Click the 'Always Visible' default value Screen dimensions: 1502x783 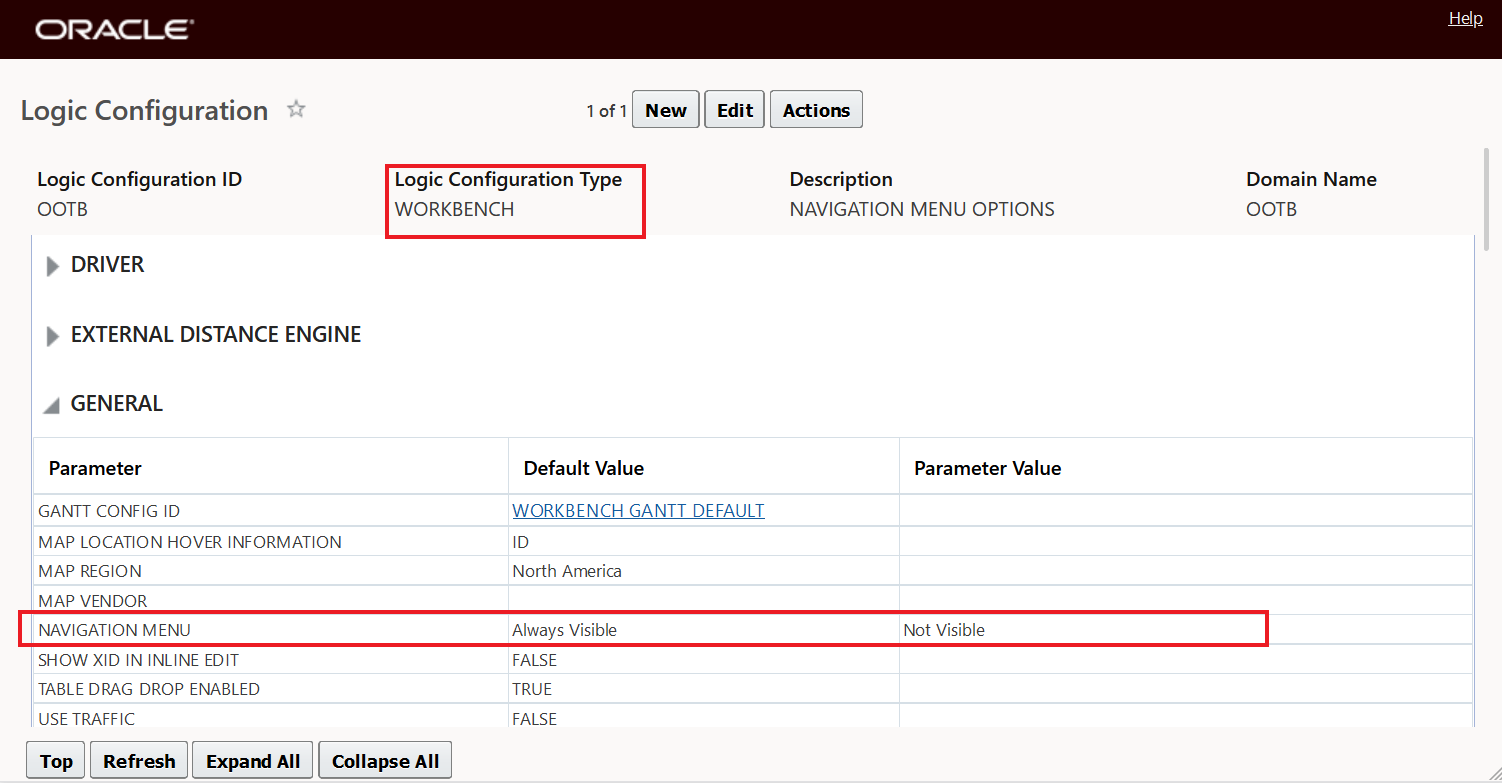[x=564, y=630]
